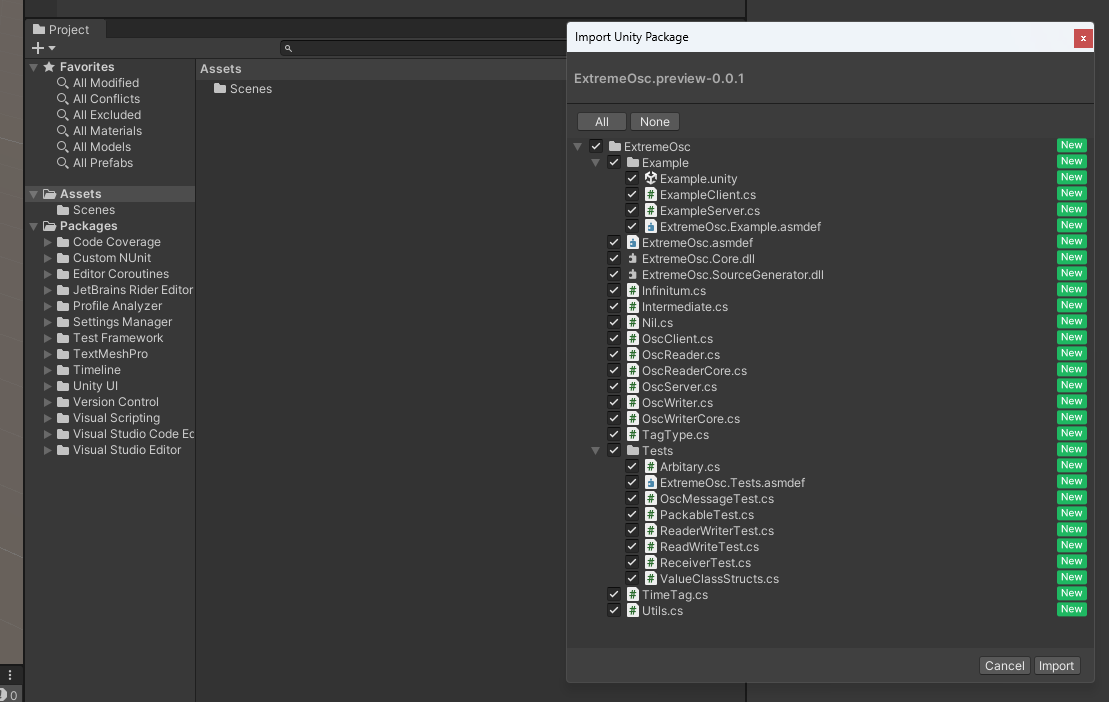This screenshot has width=1109, height=702.
Task: Click the plus add-asset icon in Project panel
Action: [38, 48]
